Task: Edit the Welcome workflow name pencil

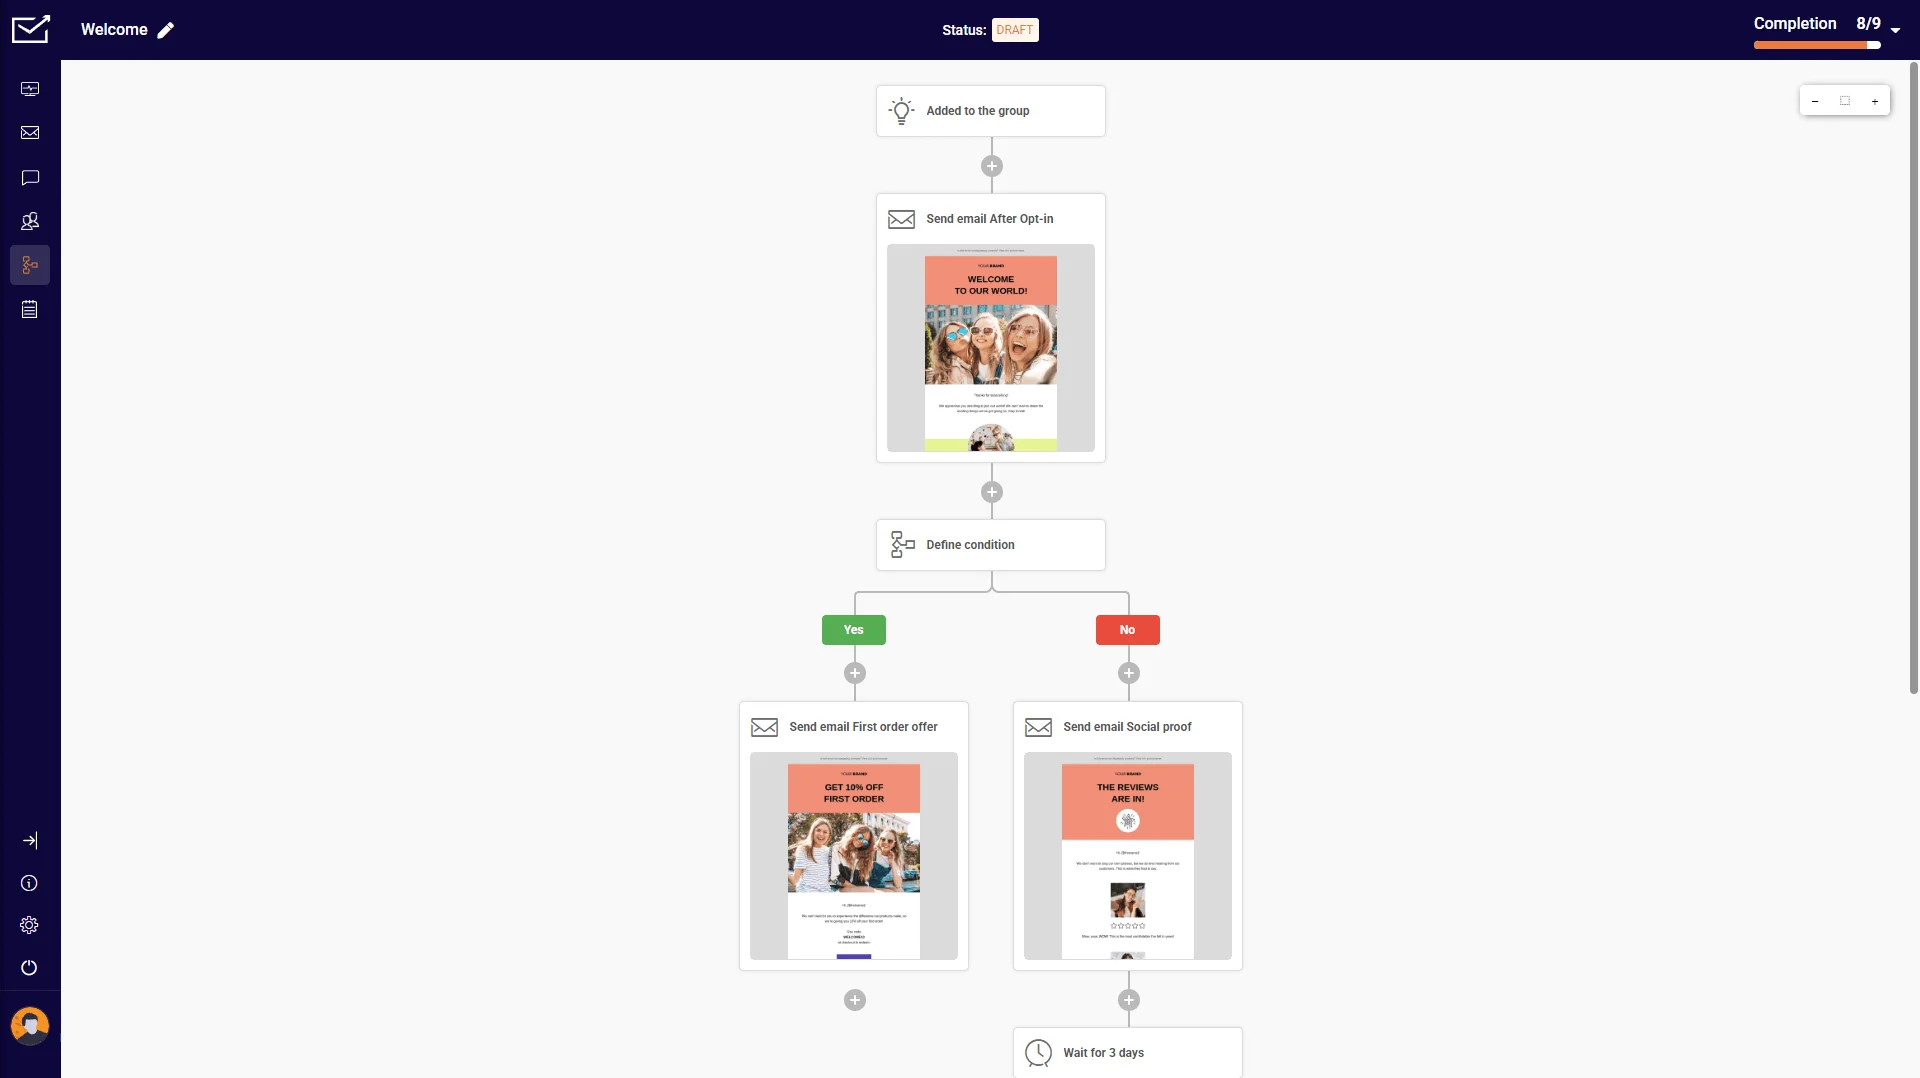Action: point(166,30)
